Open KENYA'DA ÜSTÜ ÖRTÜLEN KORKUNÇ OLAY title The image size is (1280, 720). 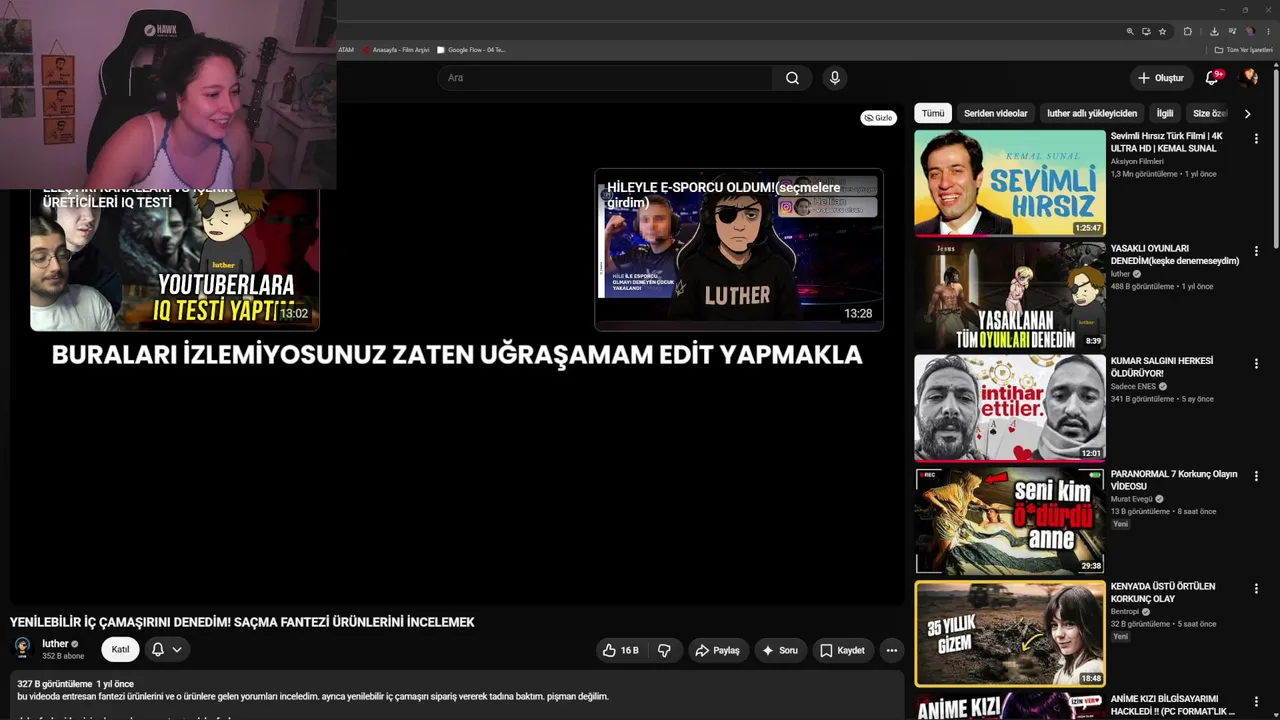tap(1163, 592)
